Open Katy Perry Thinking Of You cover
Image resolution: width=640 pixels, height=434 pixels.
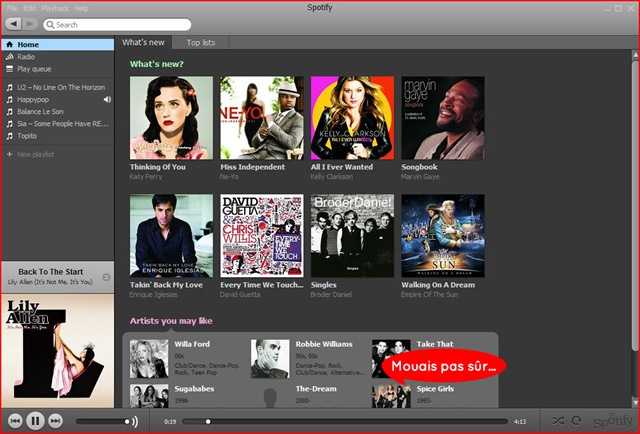coord(171,118)
